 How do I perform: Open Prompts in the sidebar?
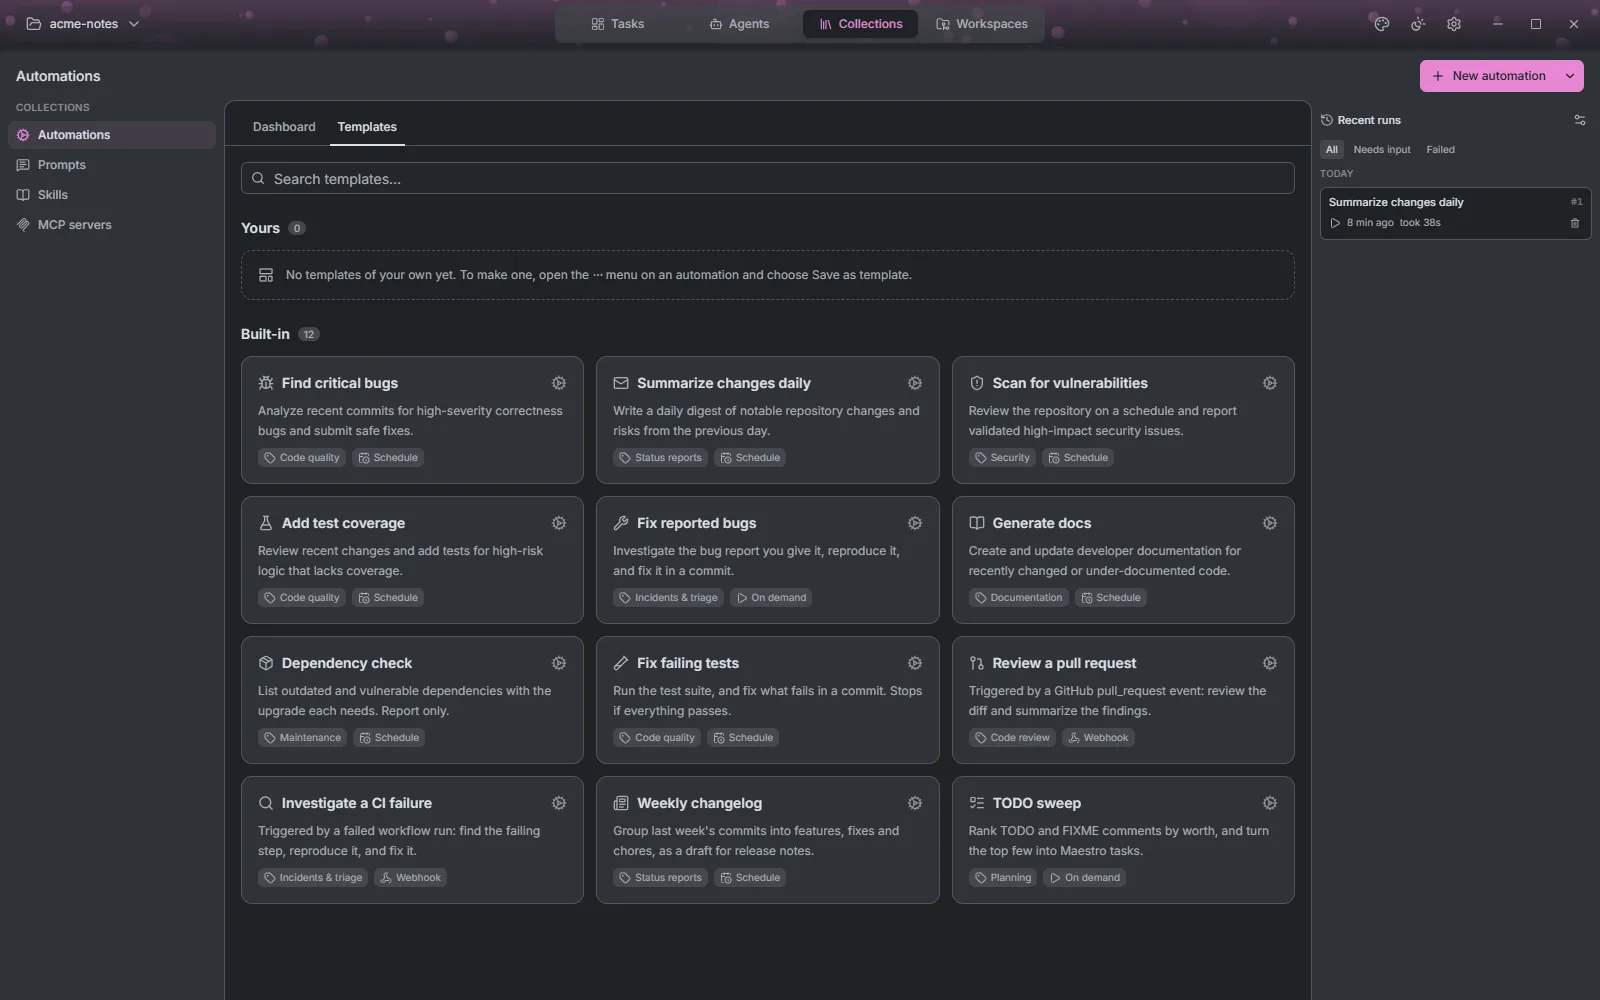[x=112, y=165]
